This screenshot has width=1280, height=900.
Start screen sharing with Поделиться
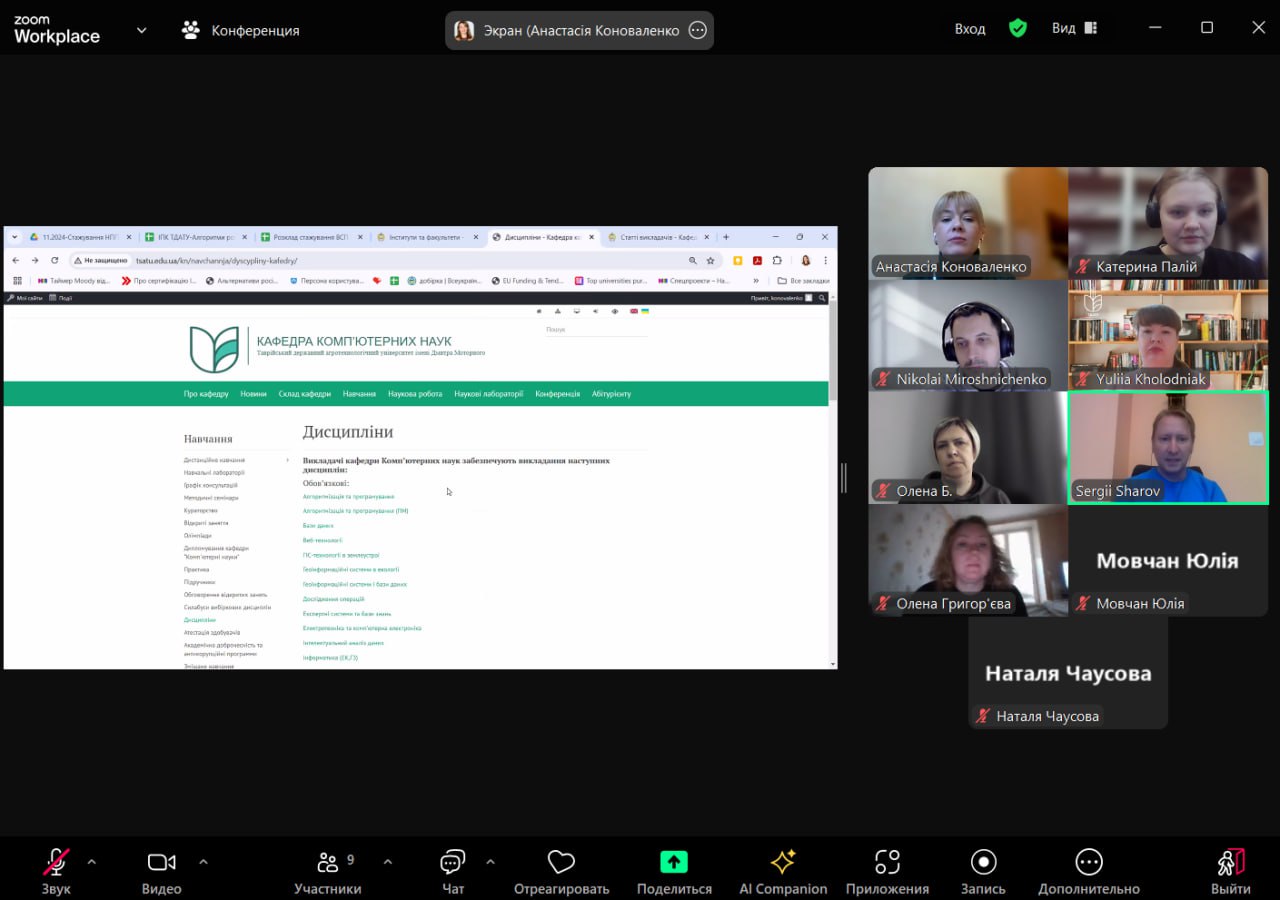pos(674,871)
